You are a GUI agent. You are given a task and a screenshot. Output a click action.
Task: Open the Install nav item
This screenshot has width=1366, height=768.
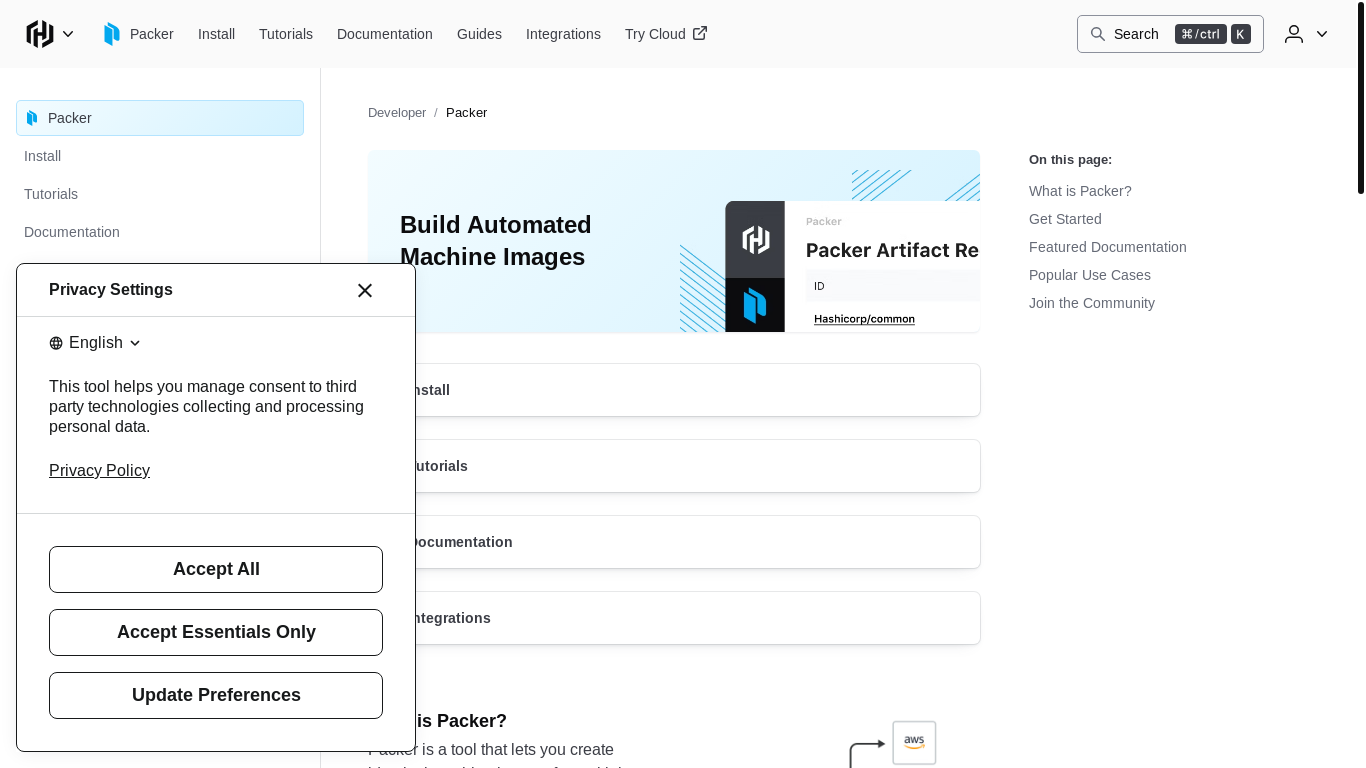click(x=216, y=34)
